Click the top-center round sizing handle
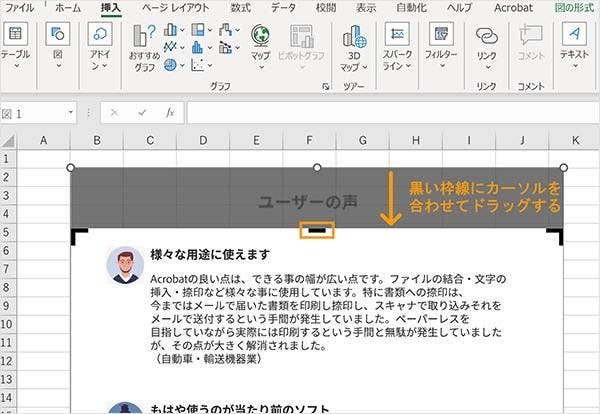The width and height of the screenshot is (600, 414). tap(317, 168)
